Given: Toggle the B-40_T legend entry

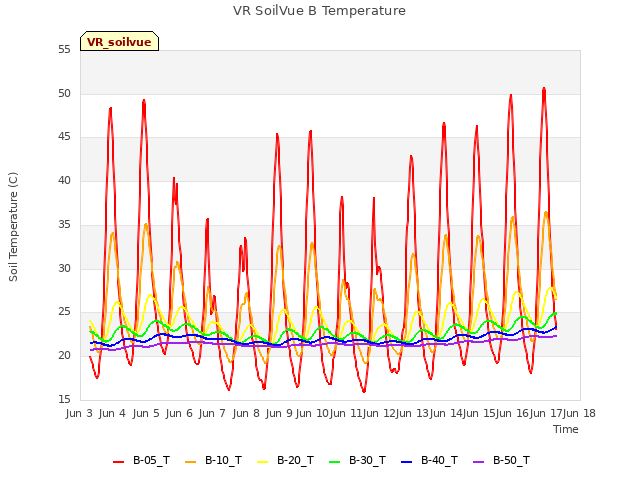Looking at the screenshot, I should click(x=429, y=461).
